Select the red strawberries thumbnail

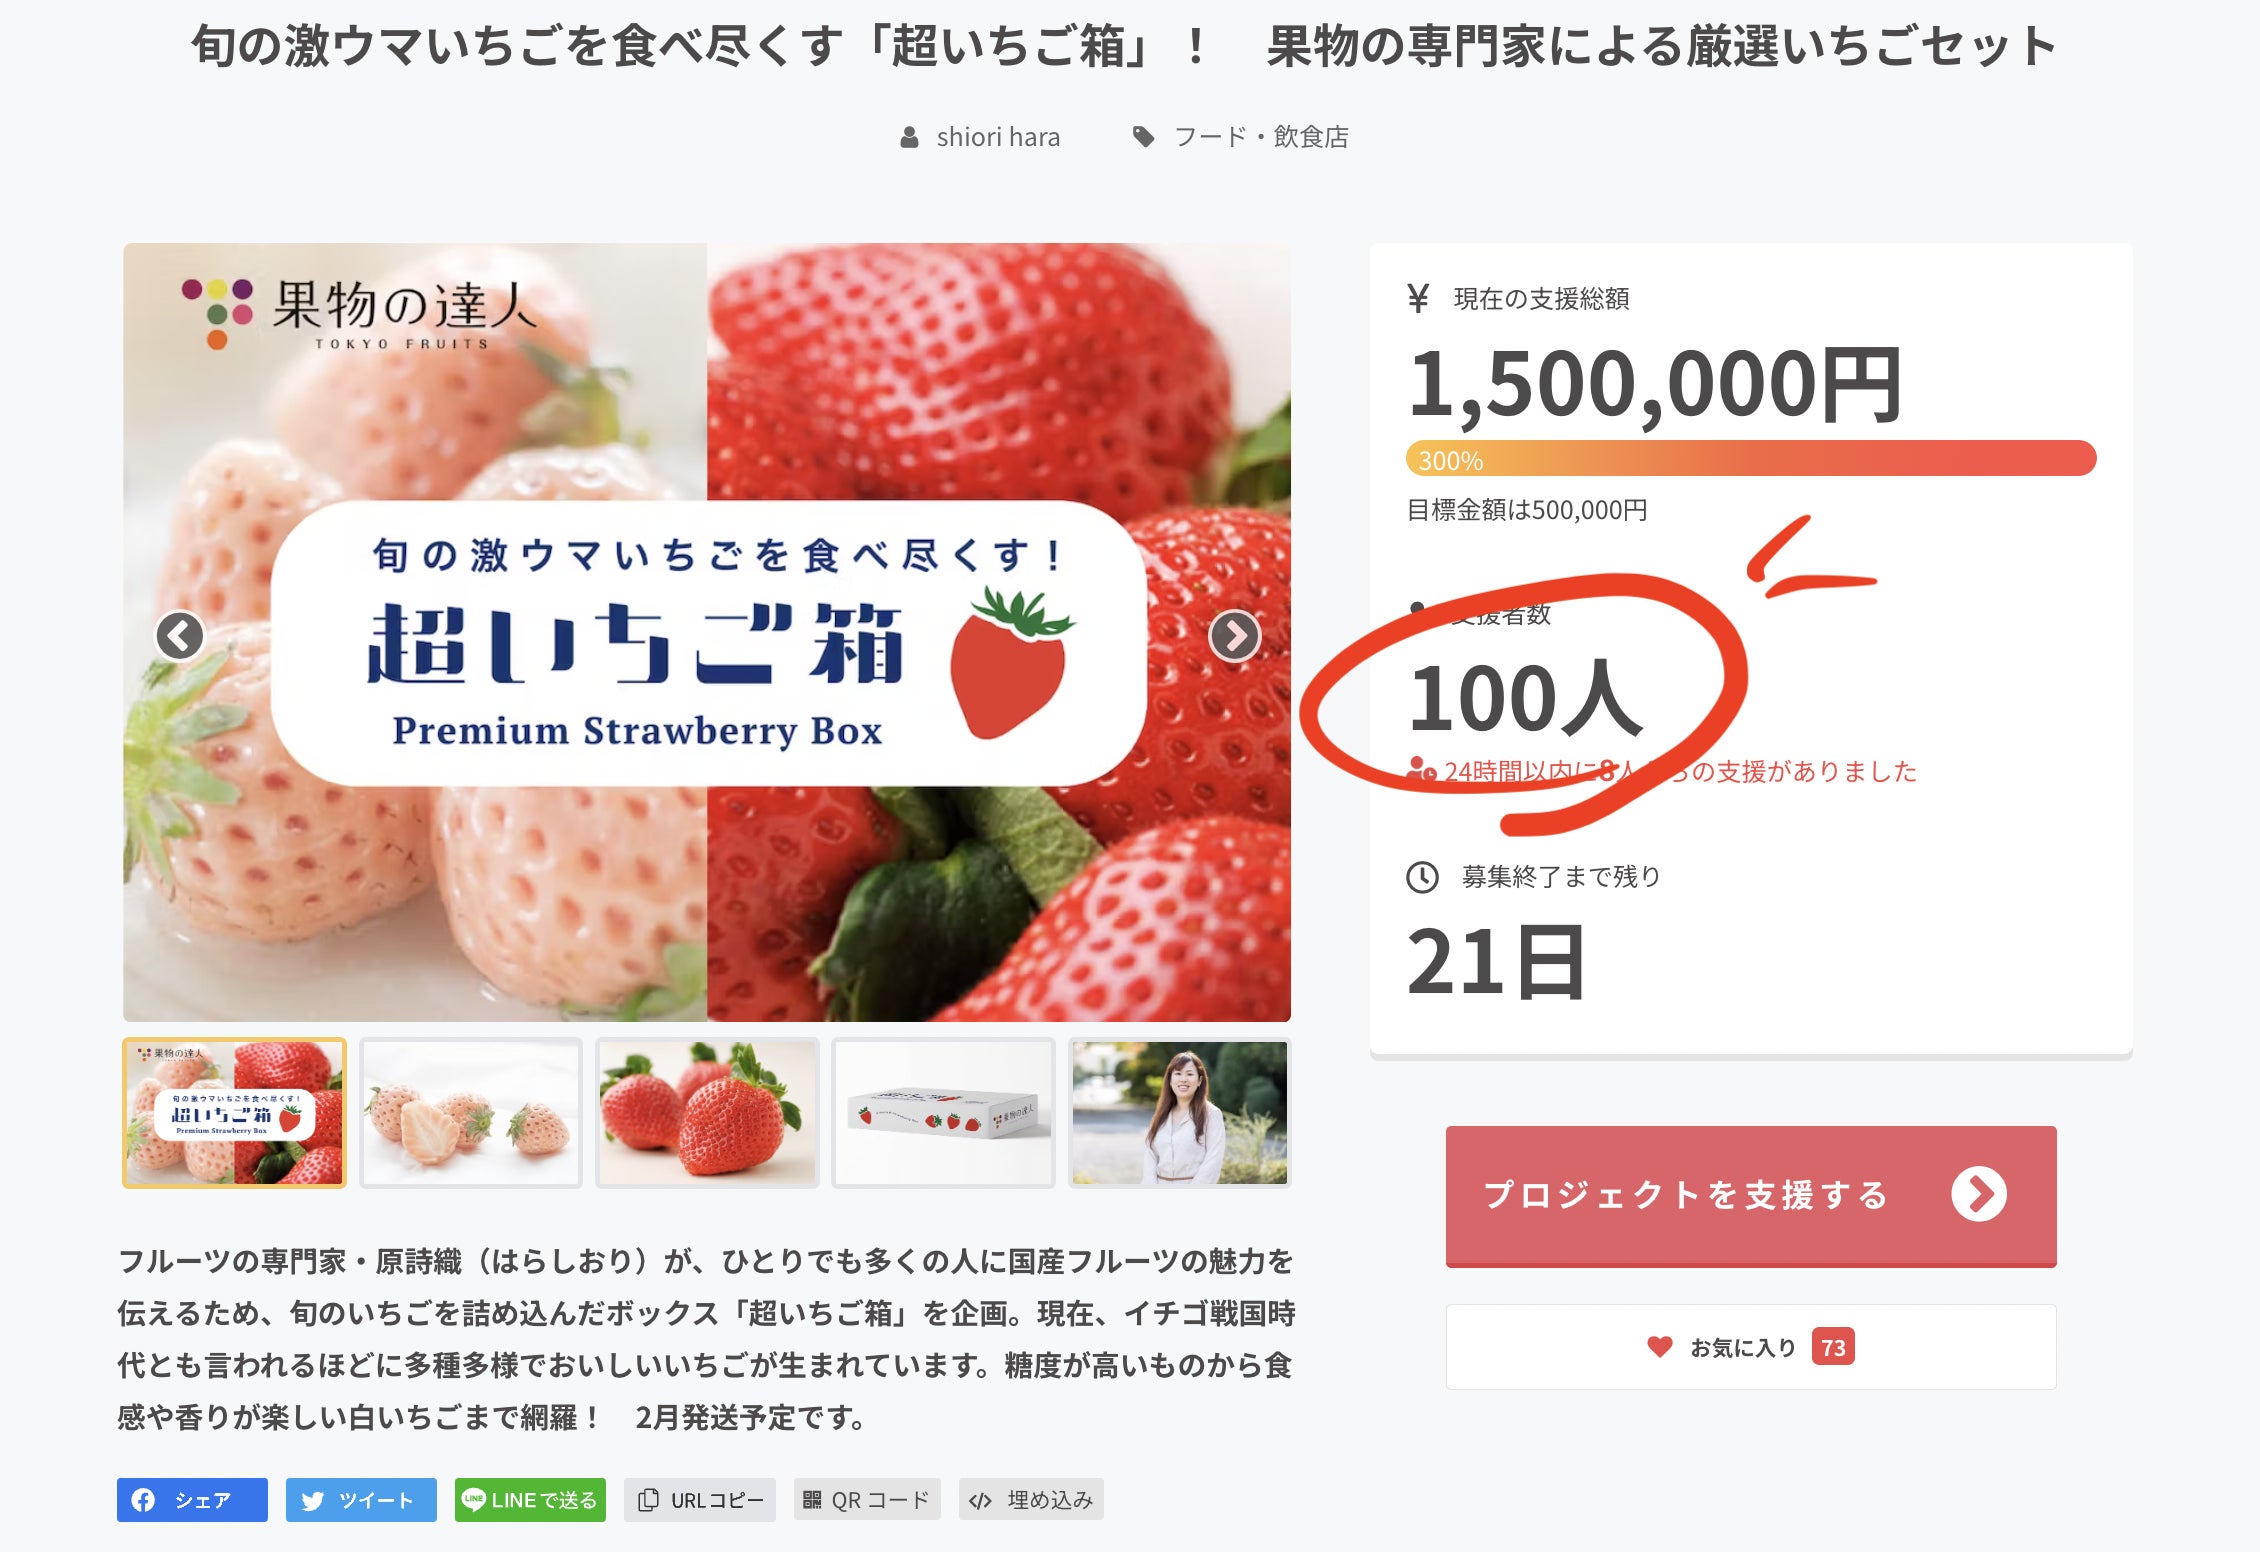[x=707, y=1113]
